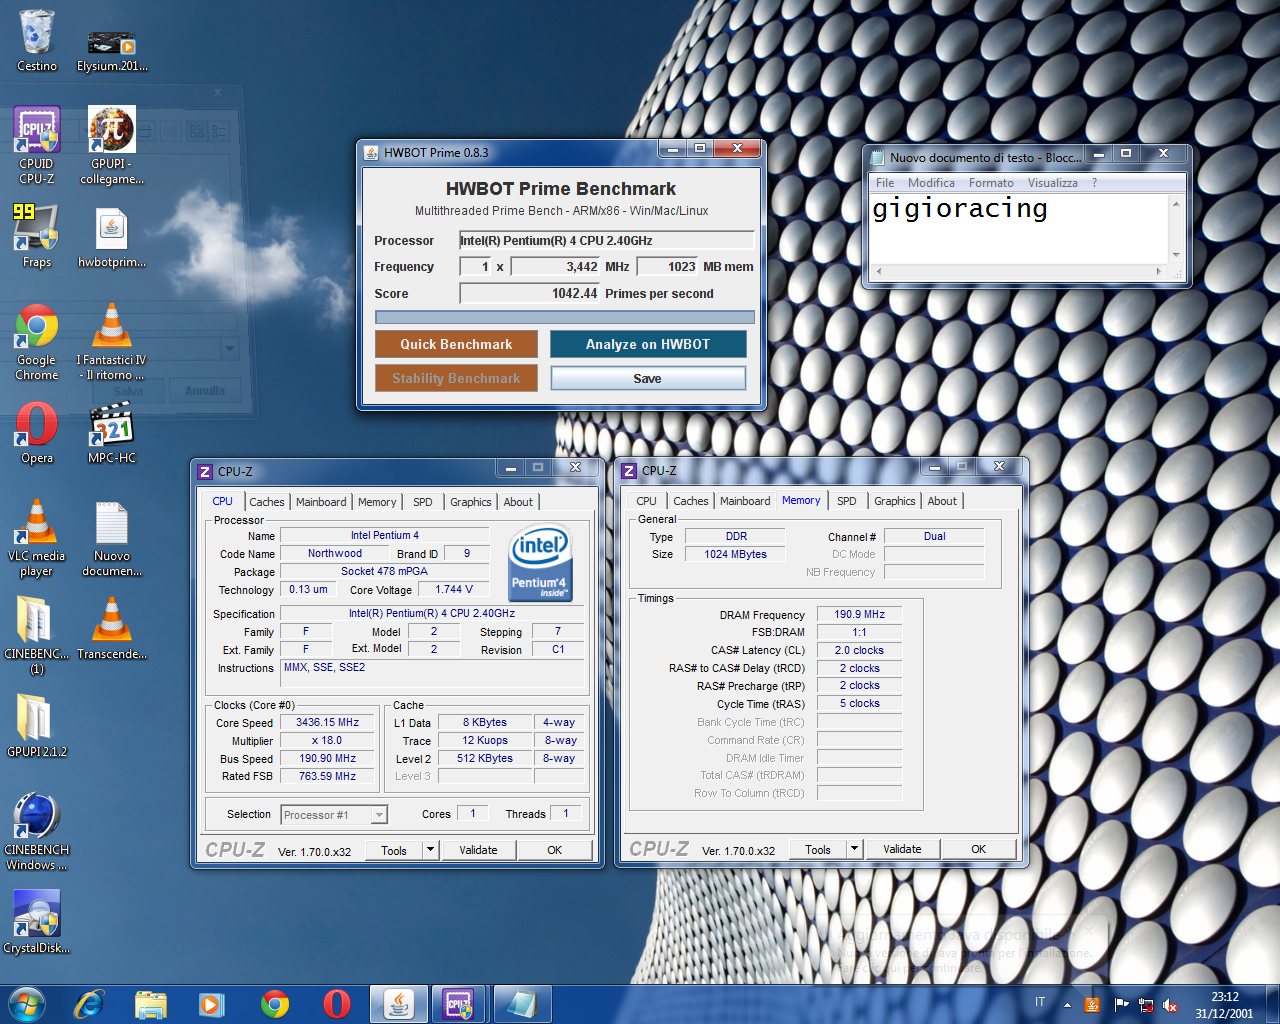Open the Modifica menu in Notepad
This screenshot has width=1280, height=1024.
tap(931, 183)
